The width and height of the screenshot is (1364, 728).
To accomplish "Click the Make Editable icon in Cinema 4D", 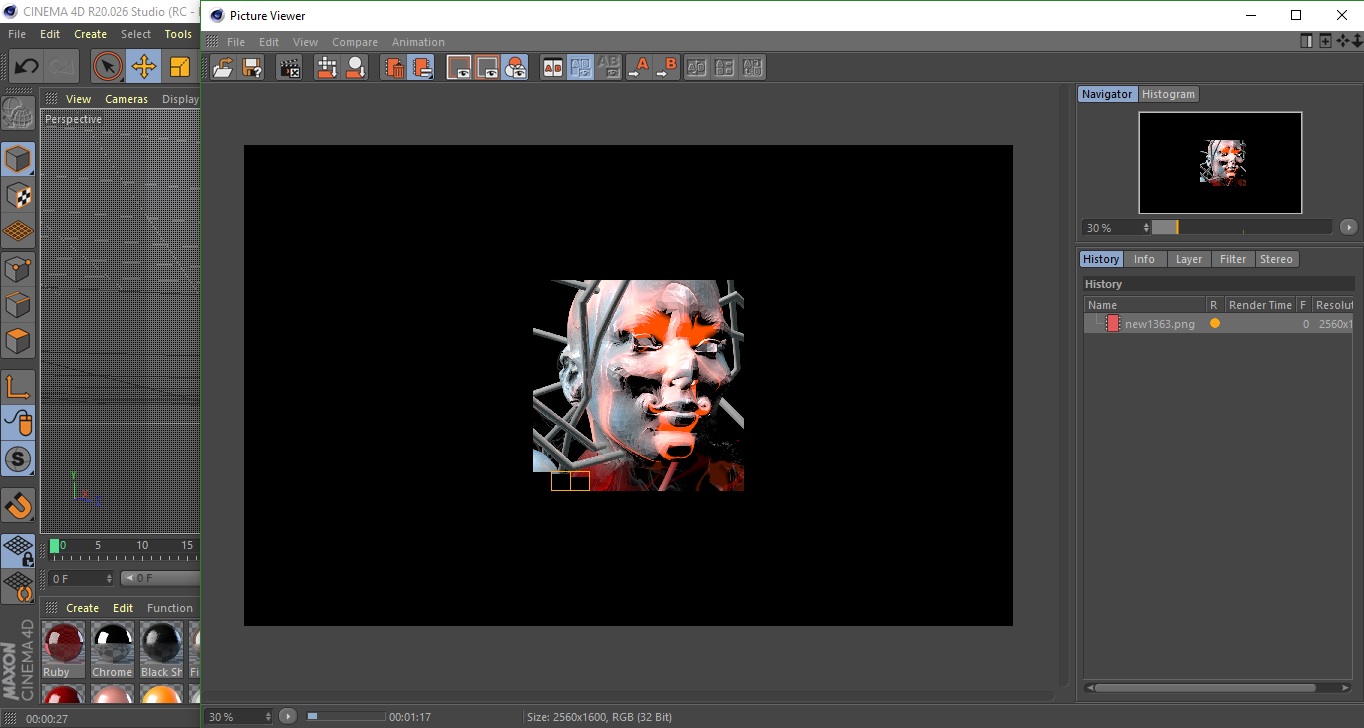I will point(18,115).
